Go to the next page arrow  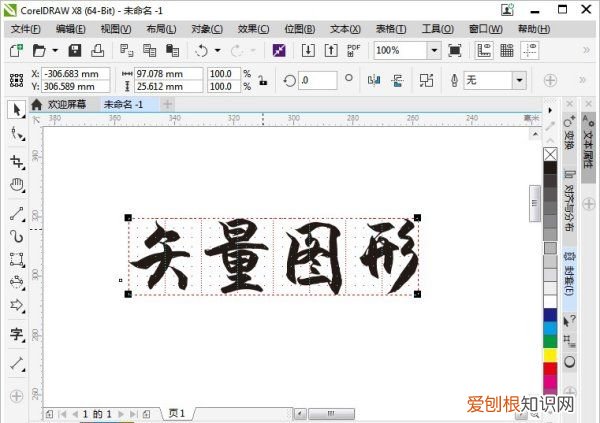click(121, 414)
